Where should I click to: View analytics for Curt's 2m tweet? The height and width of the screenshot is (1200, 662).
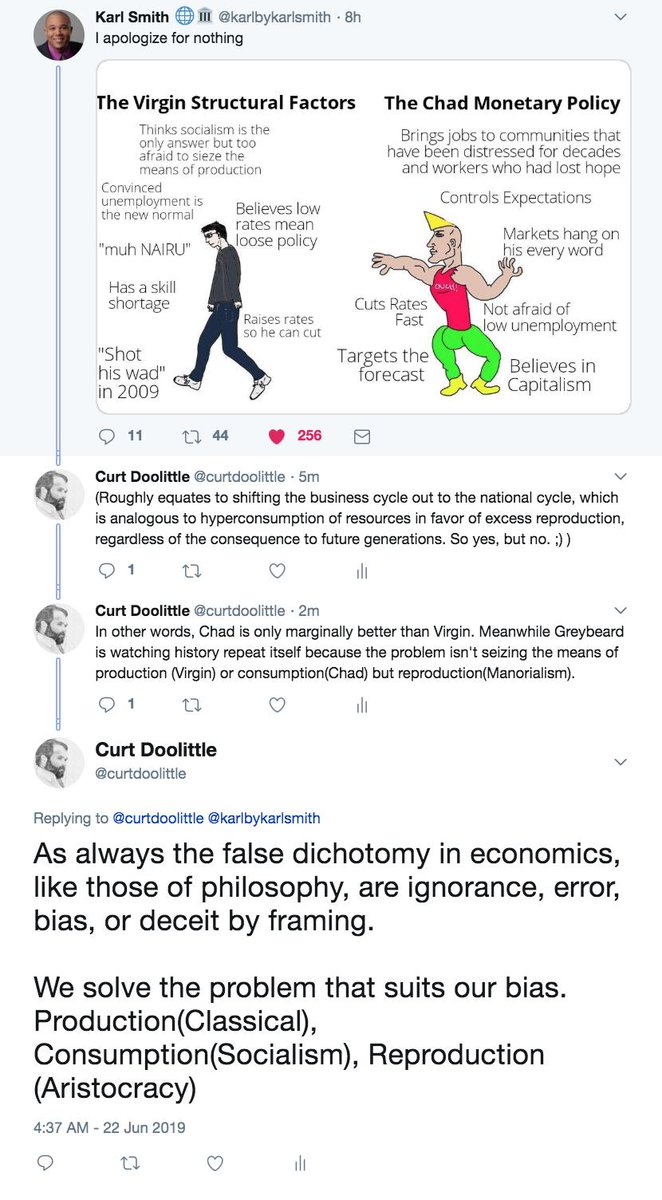pos(362,705)
